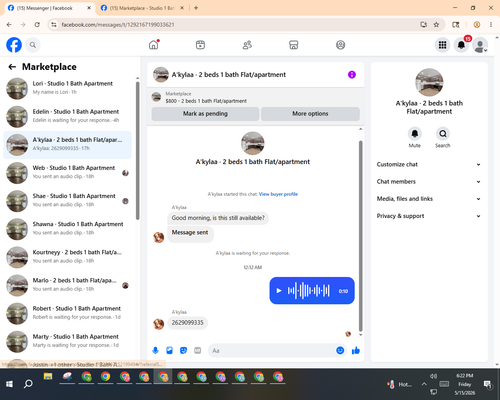Open Chrome three-dot menu
Image resolution: width=500 pixels, height=400 pixels.
coord(491,24)
